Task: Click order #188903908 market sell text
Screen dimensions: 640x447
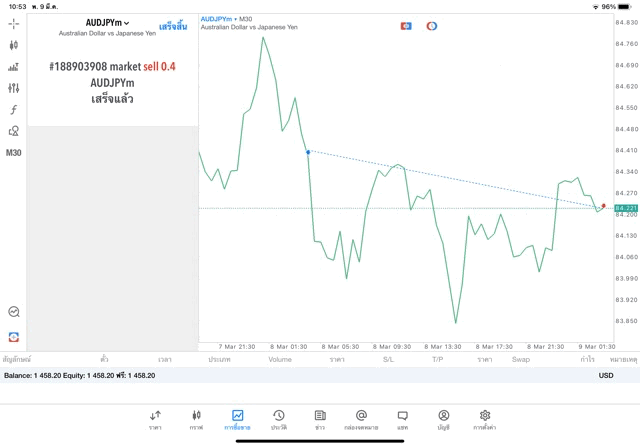Action: [112, 67]
